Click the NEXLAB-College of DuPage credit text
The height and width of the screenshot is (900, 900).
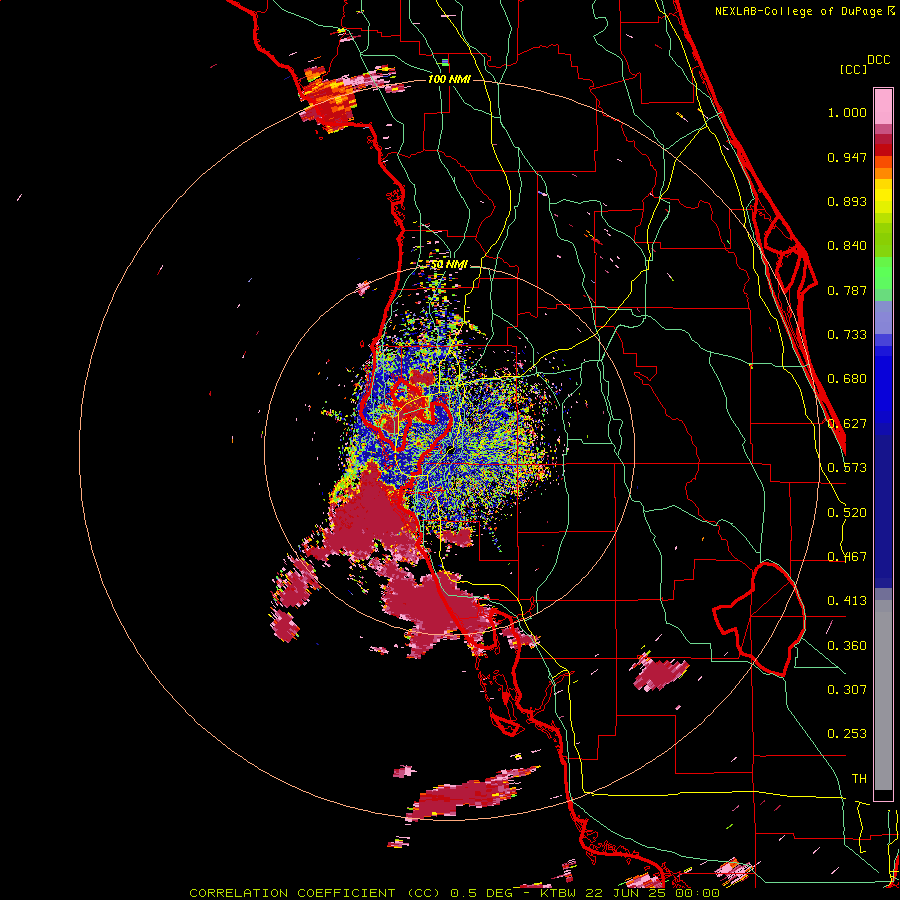804,11
